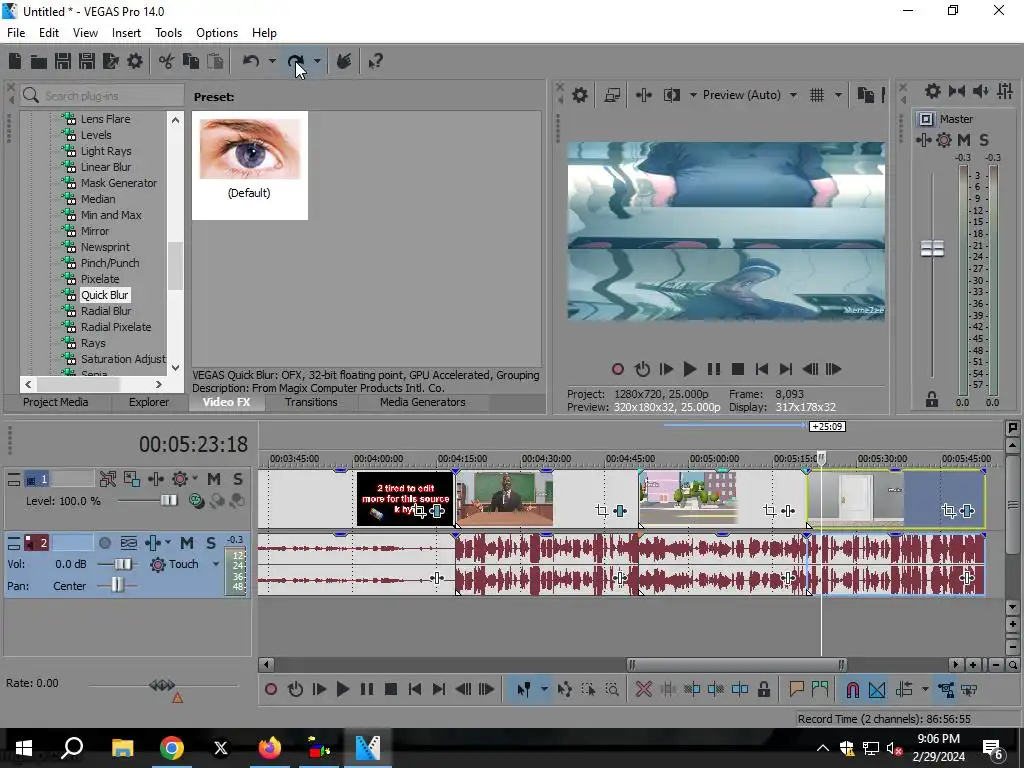Cut selection with scissors icon
Screen dimensions: 1024x768
(167, 61)
